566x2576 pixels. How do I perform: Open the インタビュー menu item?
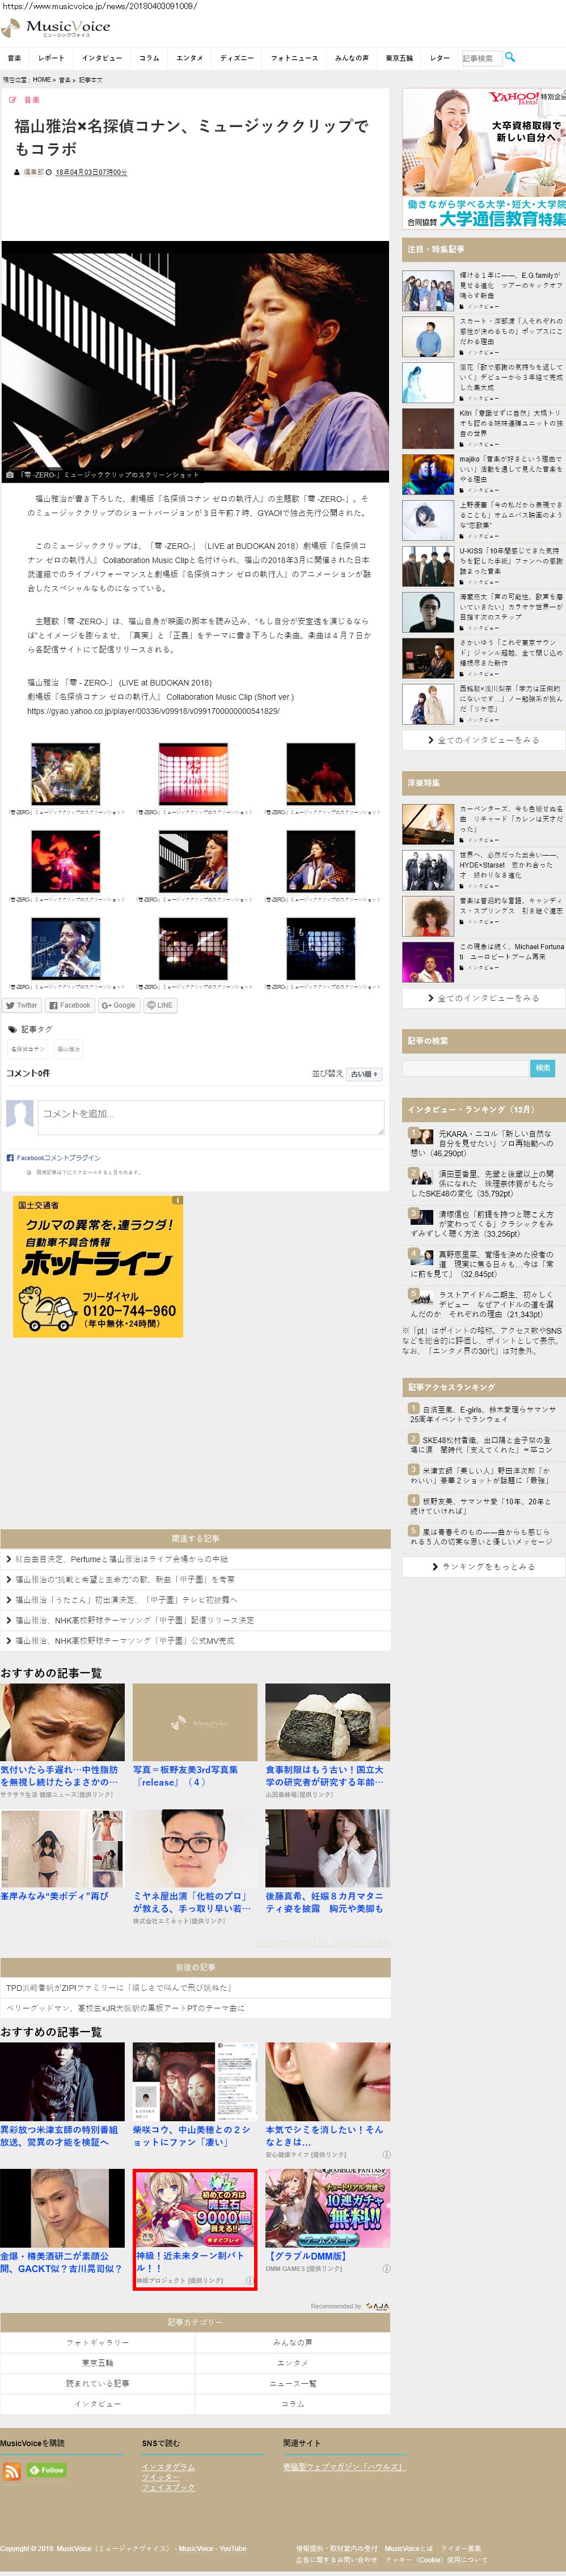pos(101,58)
